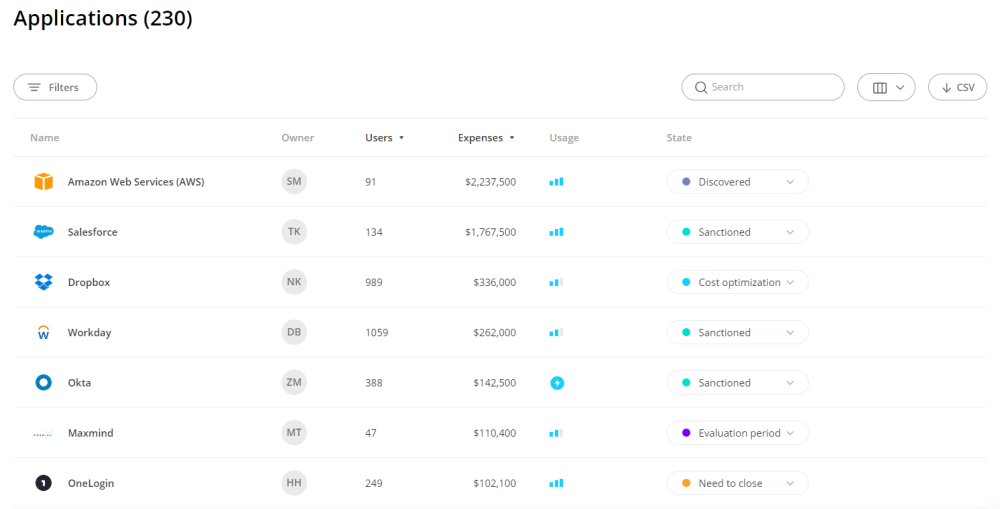Expand the Discovered state dropdown for AWS
Screen dimensions: 1000x509
pos(737,182)
